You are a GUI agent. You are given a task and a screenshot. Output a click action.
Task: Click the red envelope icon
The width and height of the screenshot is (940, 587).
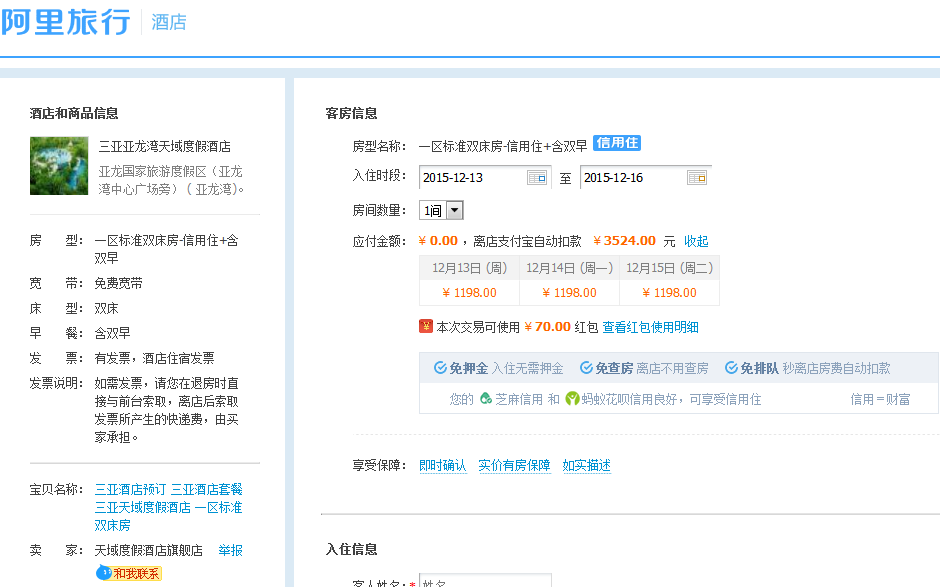[x=426, y=327]
